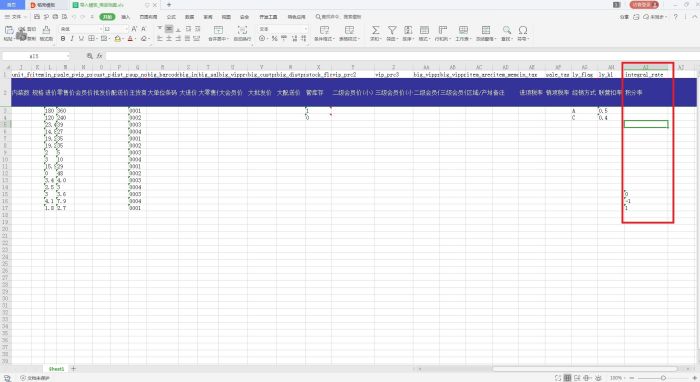Screen dimensions: 700x382
Task: Click the Conditional Formatting icon
Action: 325,30
